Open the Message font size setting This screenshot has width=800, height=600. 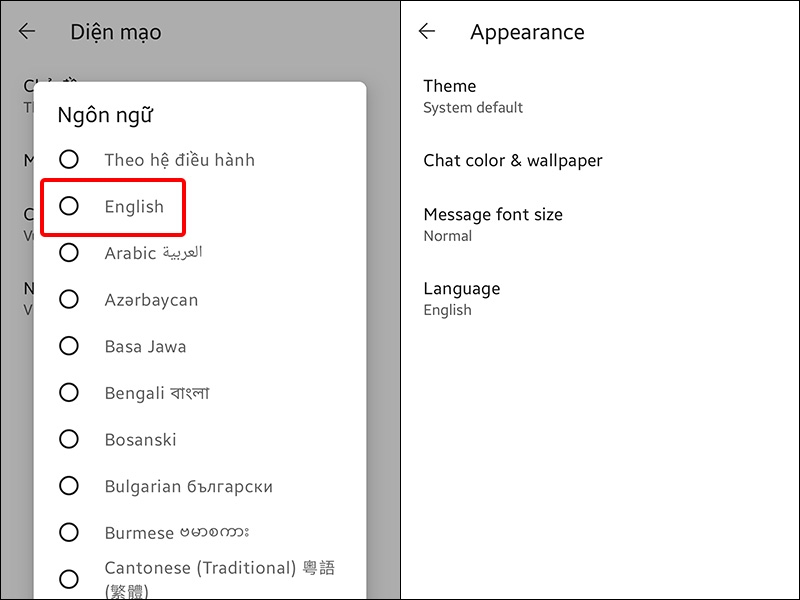(493, 214)
